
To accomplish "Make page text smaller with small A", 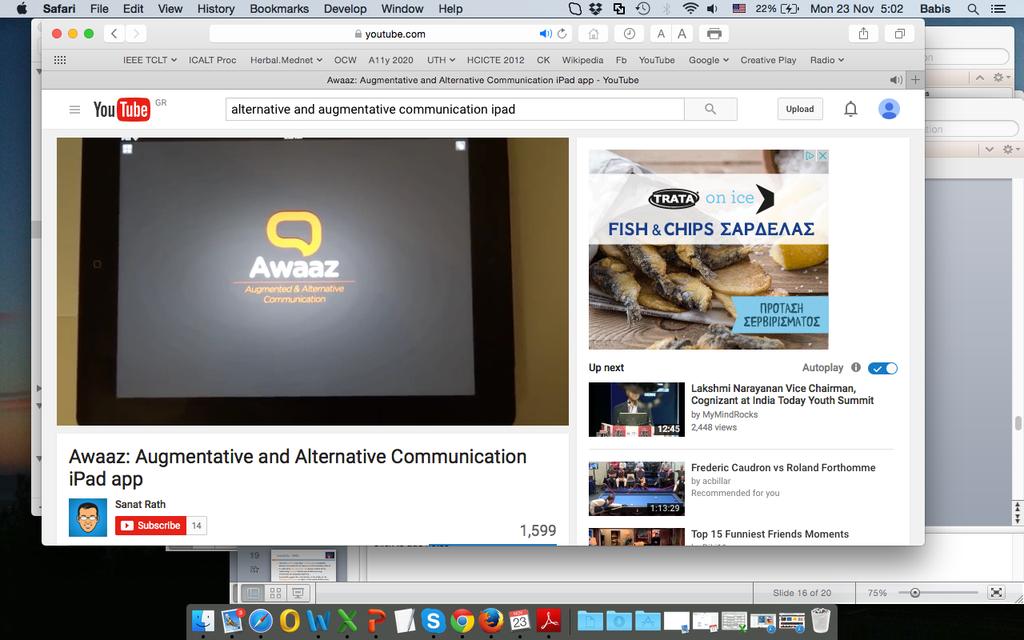I will (661, 34).
